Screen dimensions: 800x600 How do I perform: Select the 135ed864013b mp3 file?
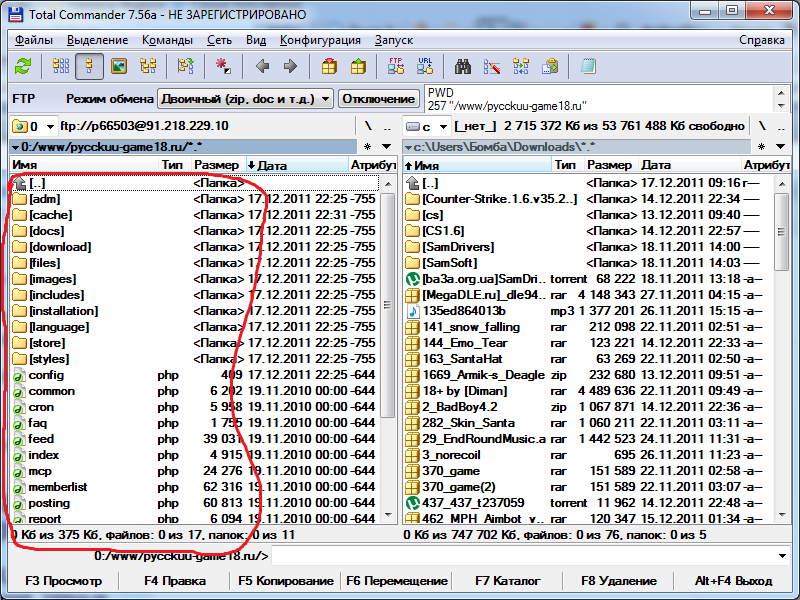tap(588, 311)
